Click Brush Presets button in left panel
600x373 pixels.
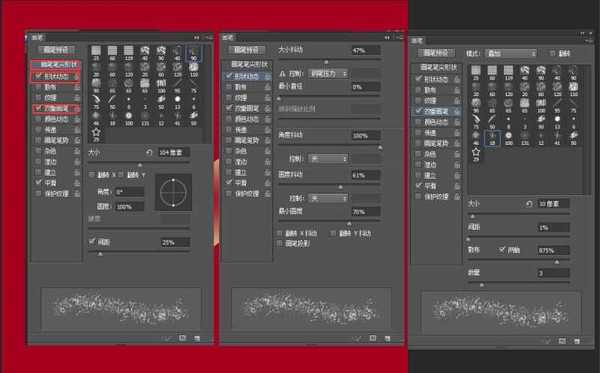coord(56,50)
